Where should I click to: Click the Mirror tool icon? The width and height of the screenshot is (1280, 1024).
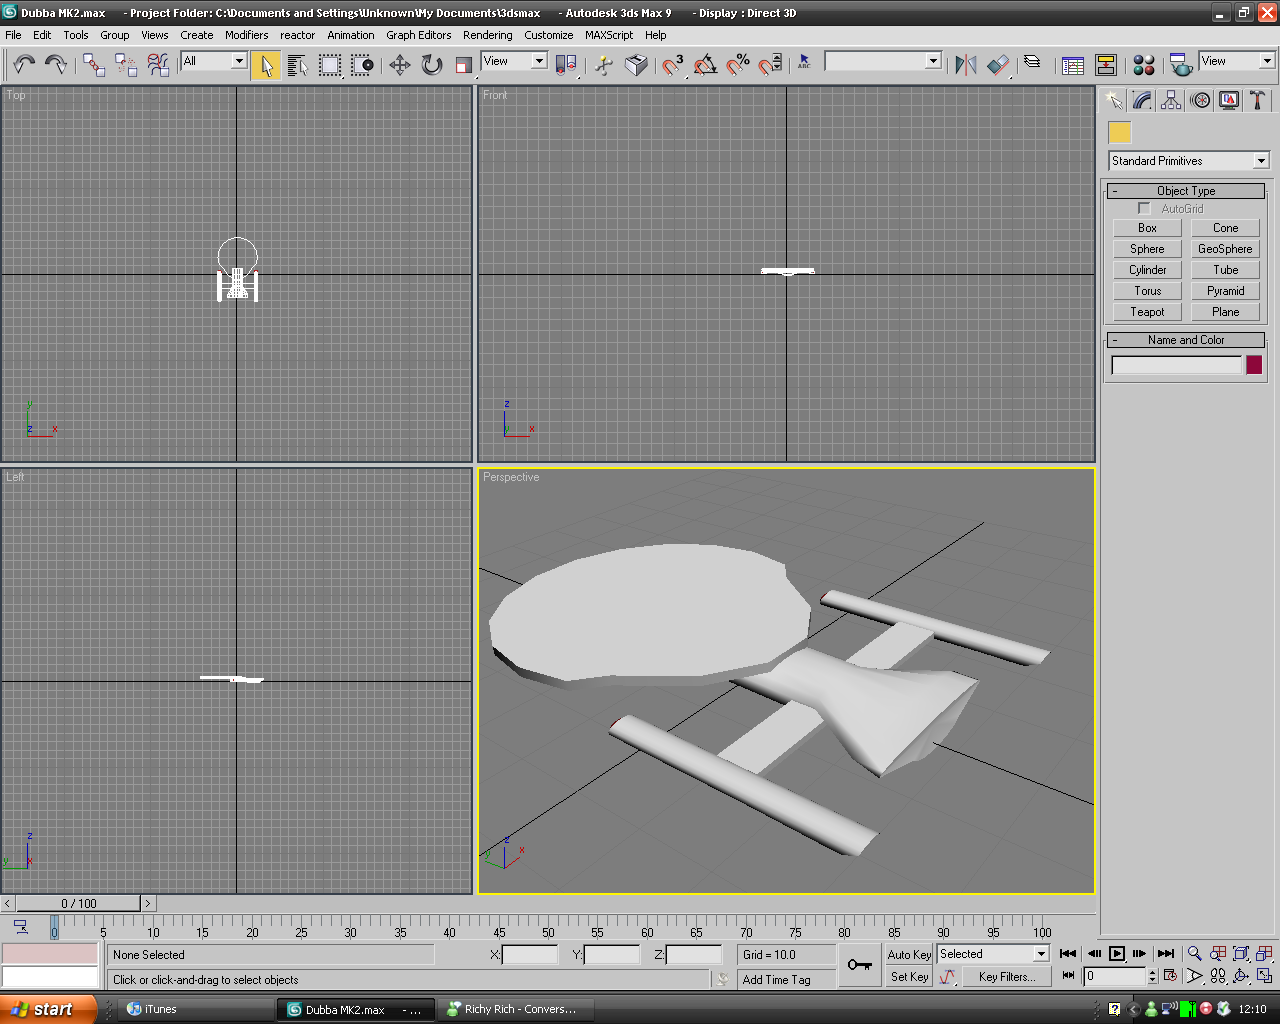coord(965,65)
